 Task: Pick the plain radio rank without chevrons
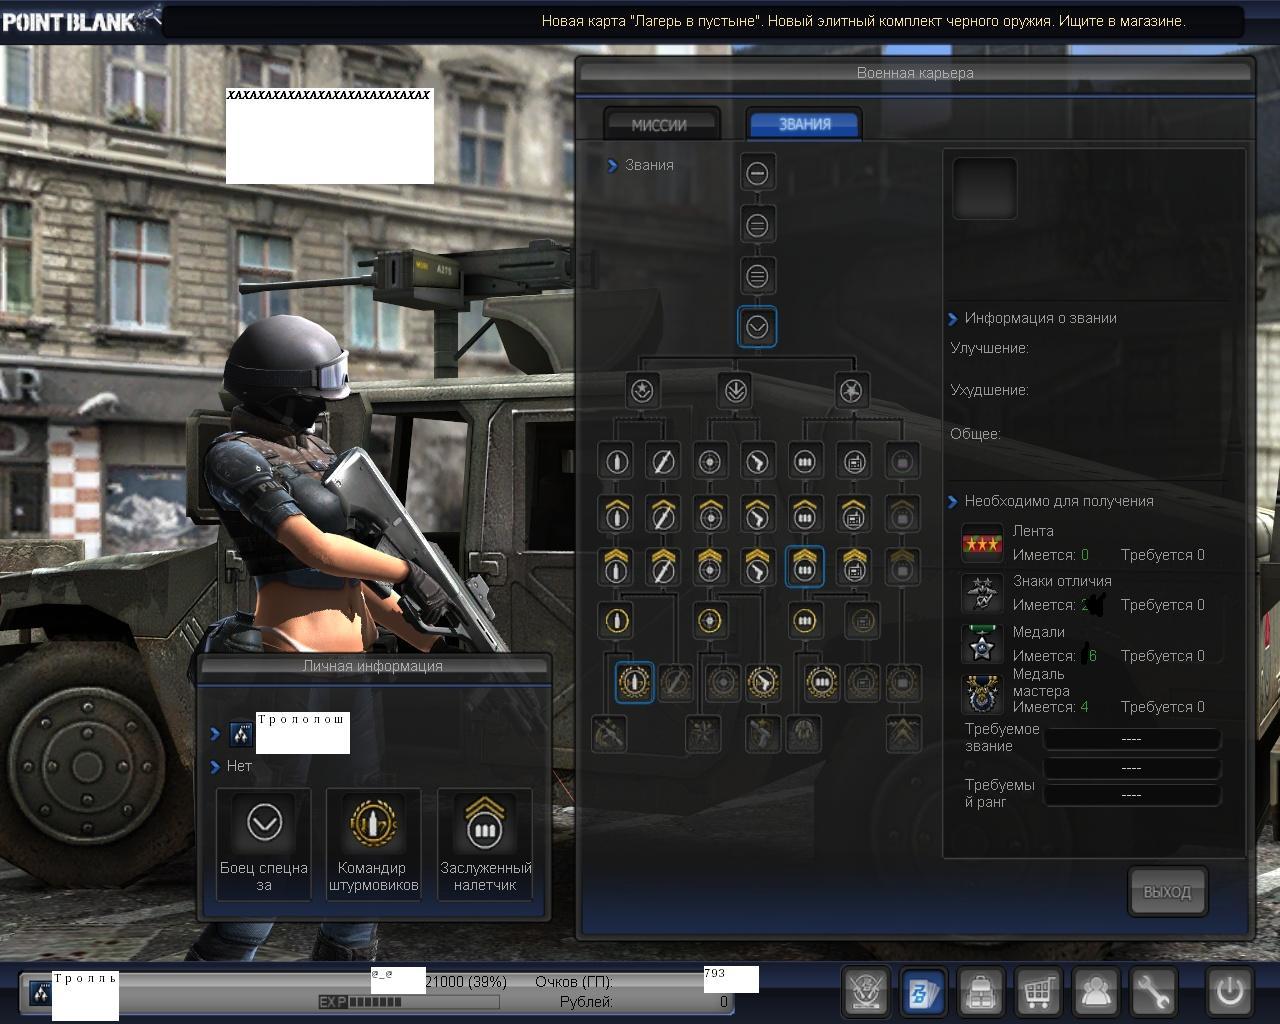(x=853, y=462)
